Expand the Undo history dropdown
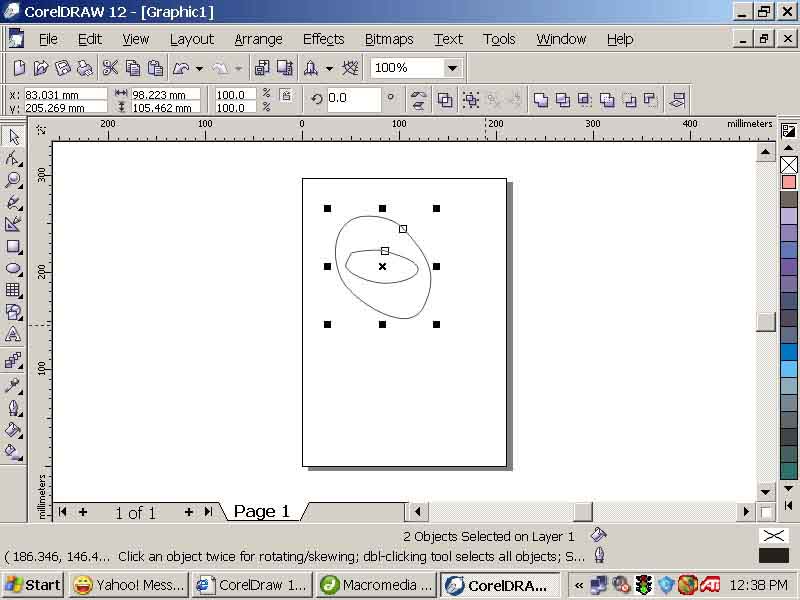This screenshot has height=600, width=800. 199,68
